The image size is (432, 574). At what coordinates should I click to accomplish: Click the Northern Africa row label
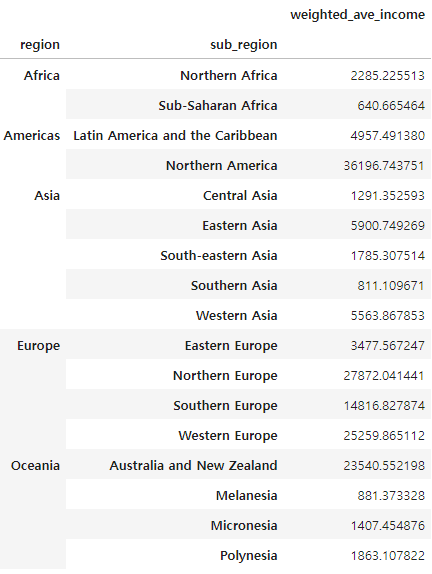tap(229, 75)
